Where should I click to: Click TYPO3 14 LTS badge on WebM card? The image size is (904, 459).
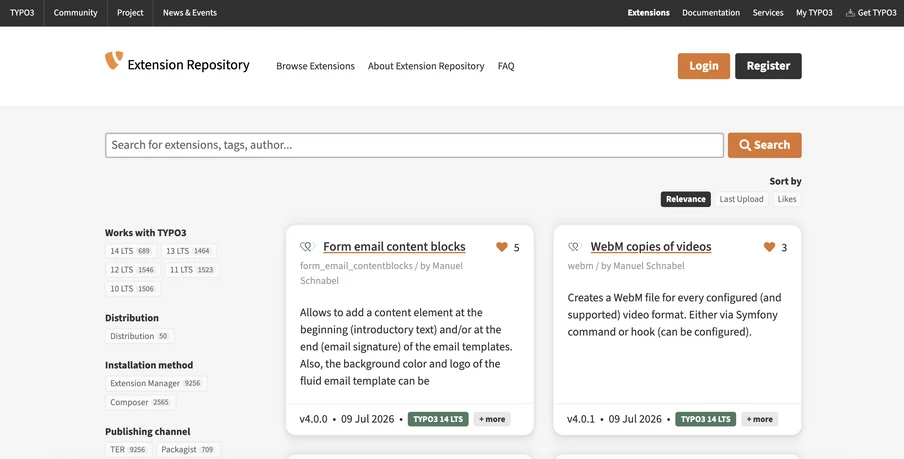[x=706, y=419]
